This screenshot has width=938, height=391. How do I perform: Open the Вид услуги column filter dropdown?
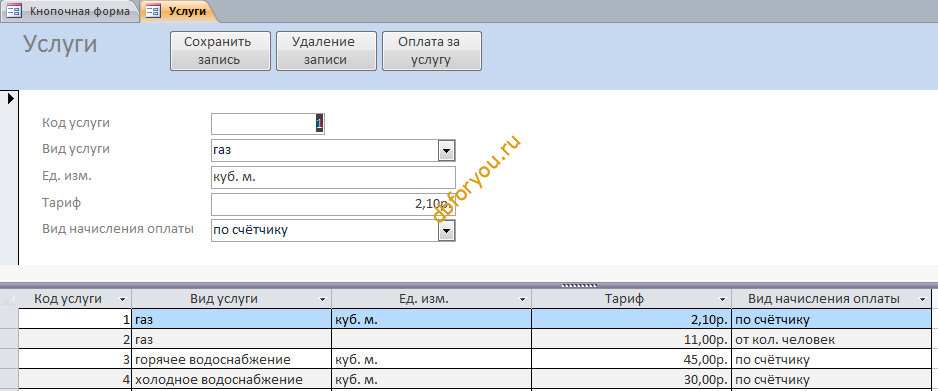[322, 300]
